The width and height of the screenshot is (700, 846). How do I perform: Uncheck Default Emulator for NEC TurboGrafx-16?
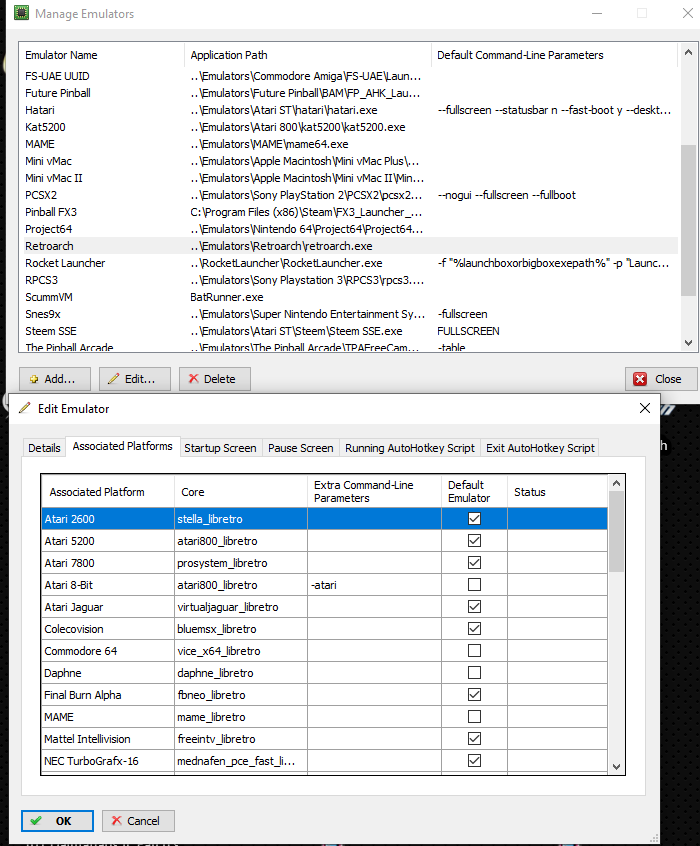(474, 761)
